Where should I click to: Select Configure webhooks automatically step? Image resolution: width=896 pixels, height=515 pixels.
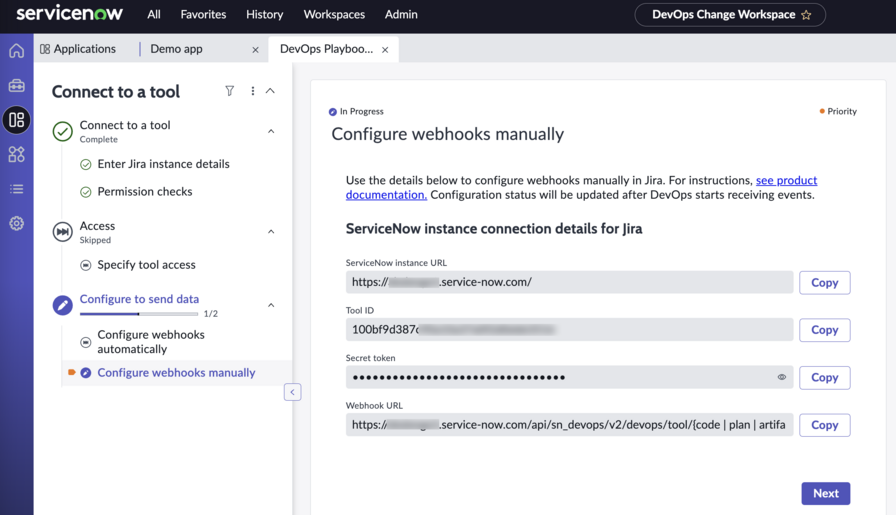coord(151,342)
